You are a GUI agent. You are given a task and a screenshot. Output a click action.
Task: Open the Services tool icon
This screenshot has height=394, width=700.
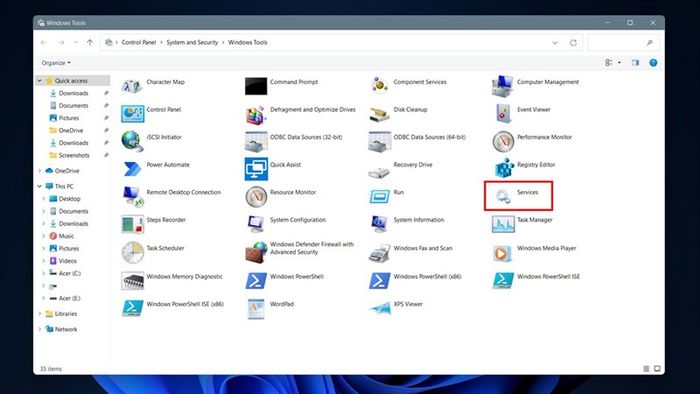pos(503,196)
